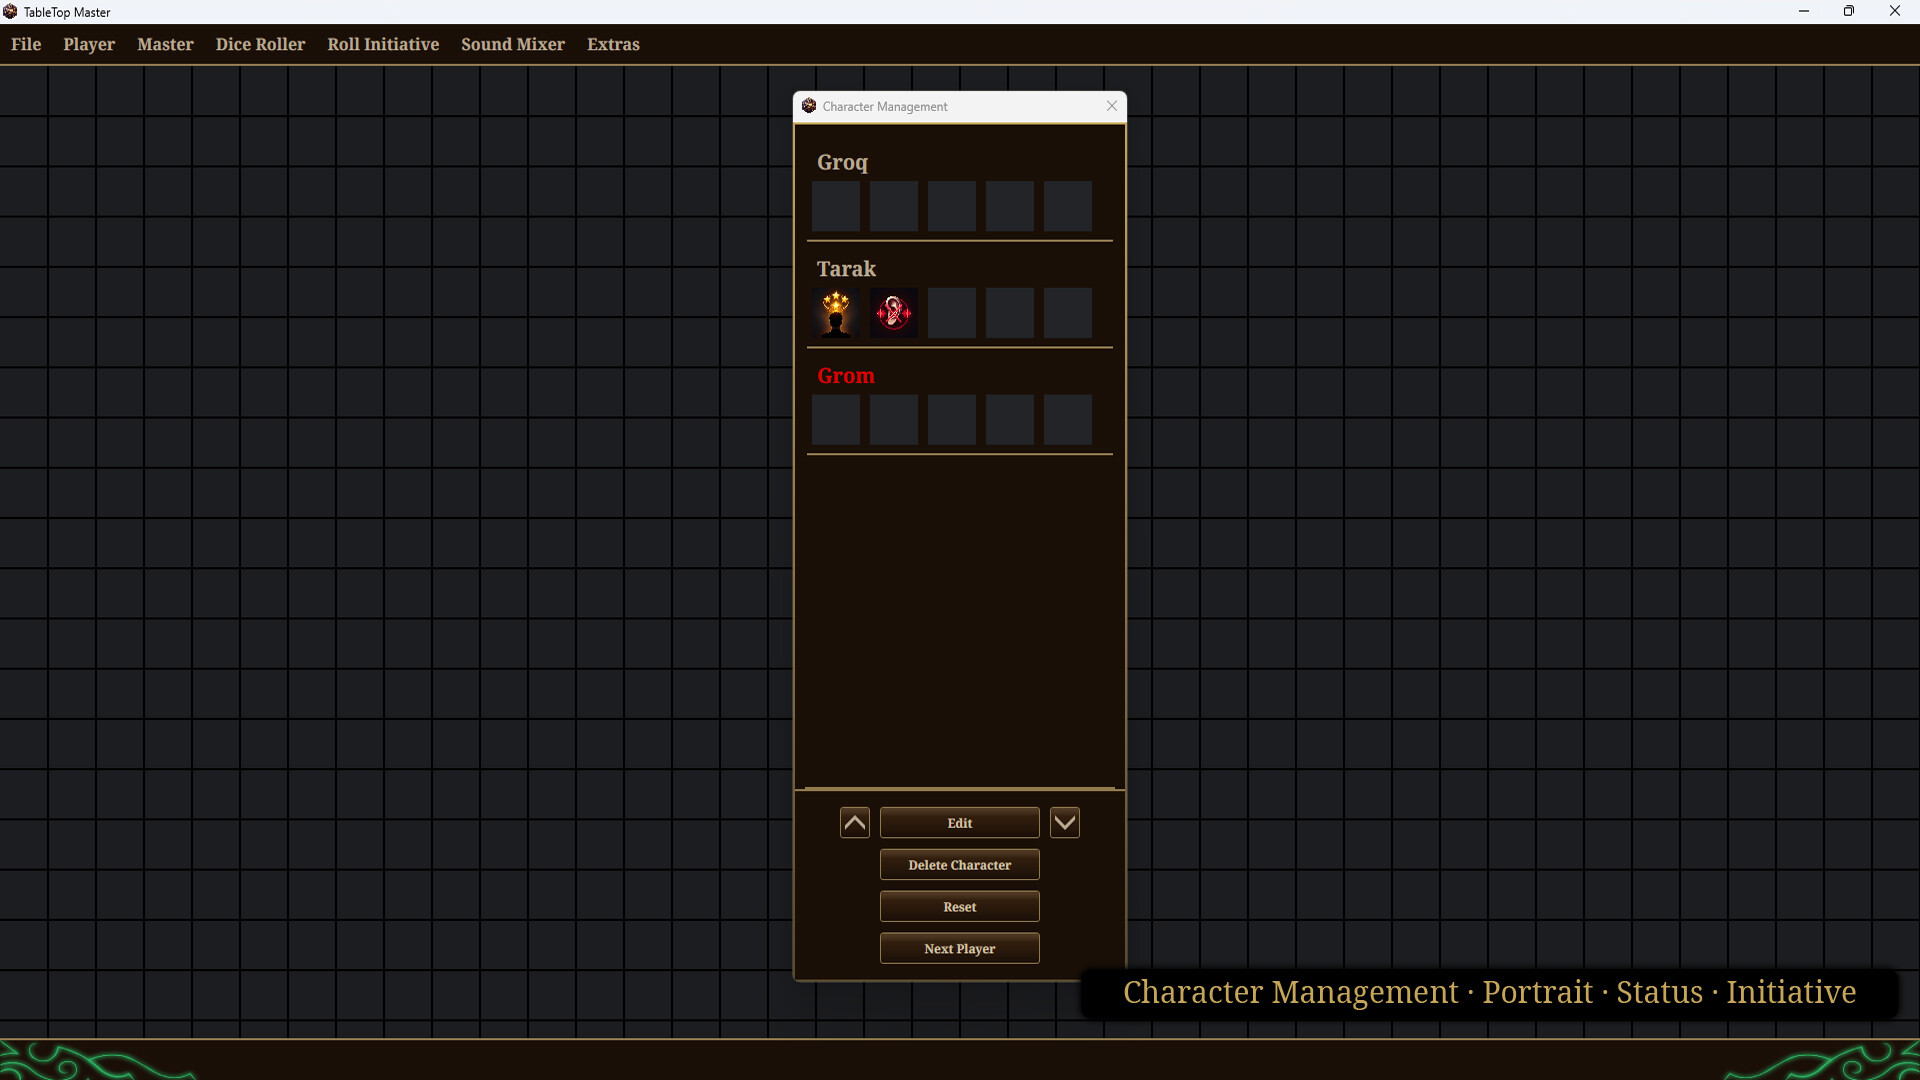Minimize the TableTop Master window
This screenshot has height=1080, width=1920.
[x=1804, y=11]
